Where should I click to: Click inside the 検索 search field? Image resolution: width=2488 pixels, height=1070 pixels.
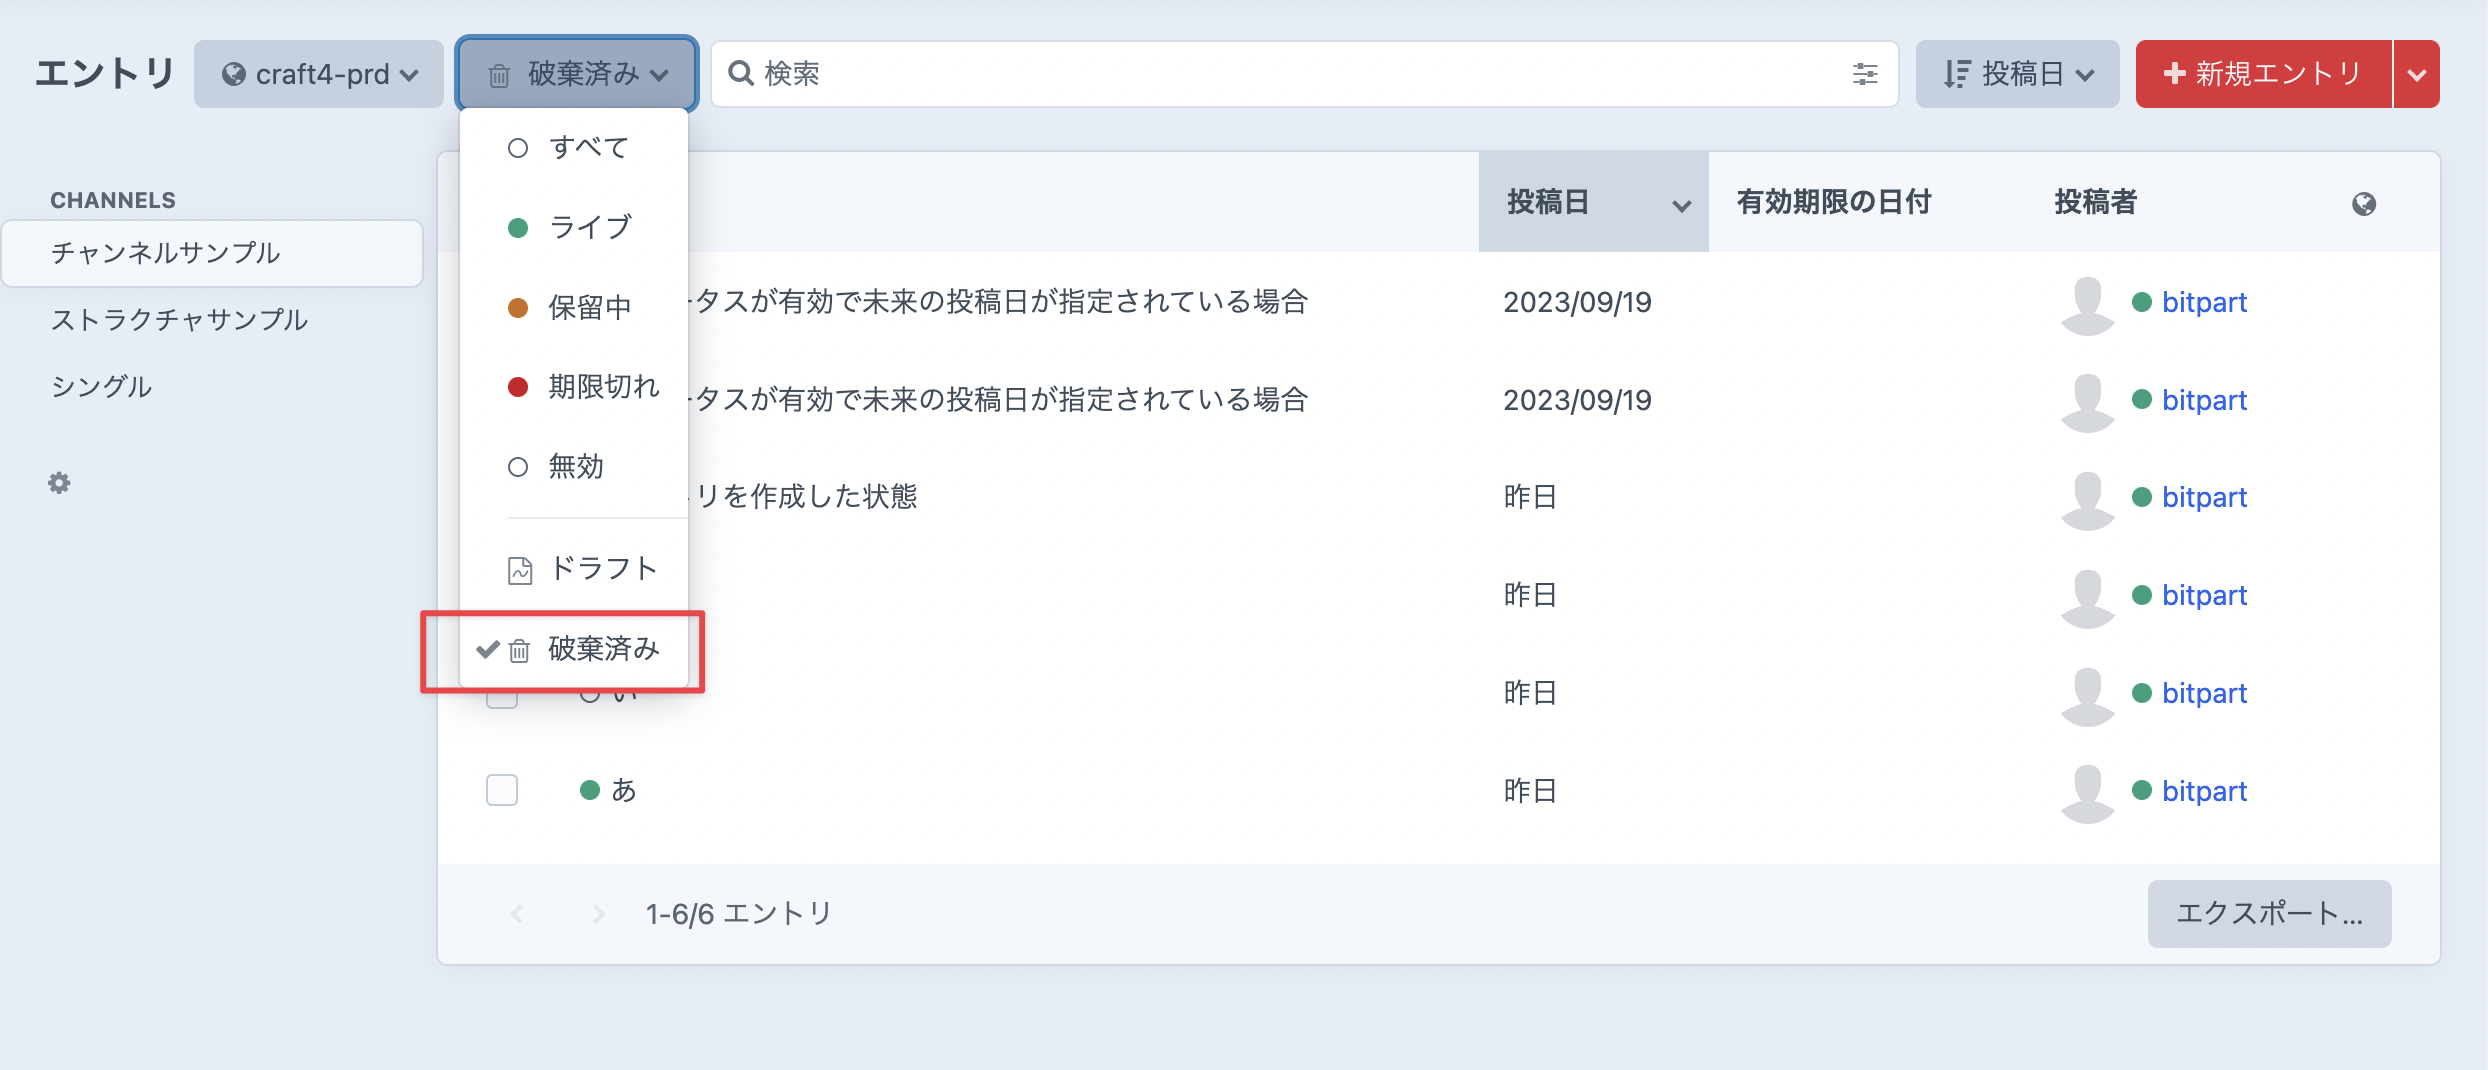tap(1100, 73)
